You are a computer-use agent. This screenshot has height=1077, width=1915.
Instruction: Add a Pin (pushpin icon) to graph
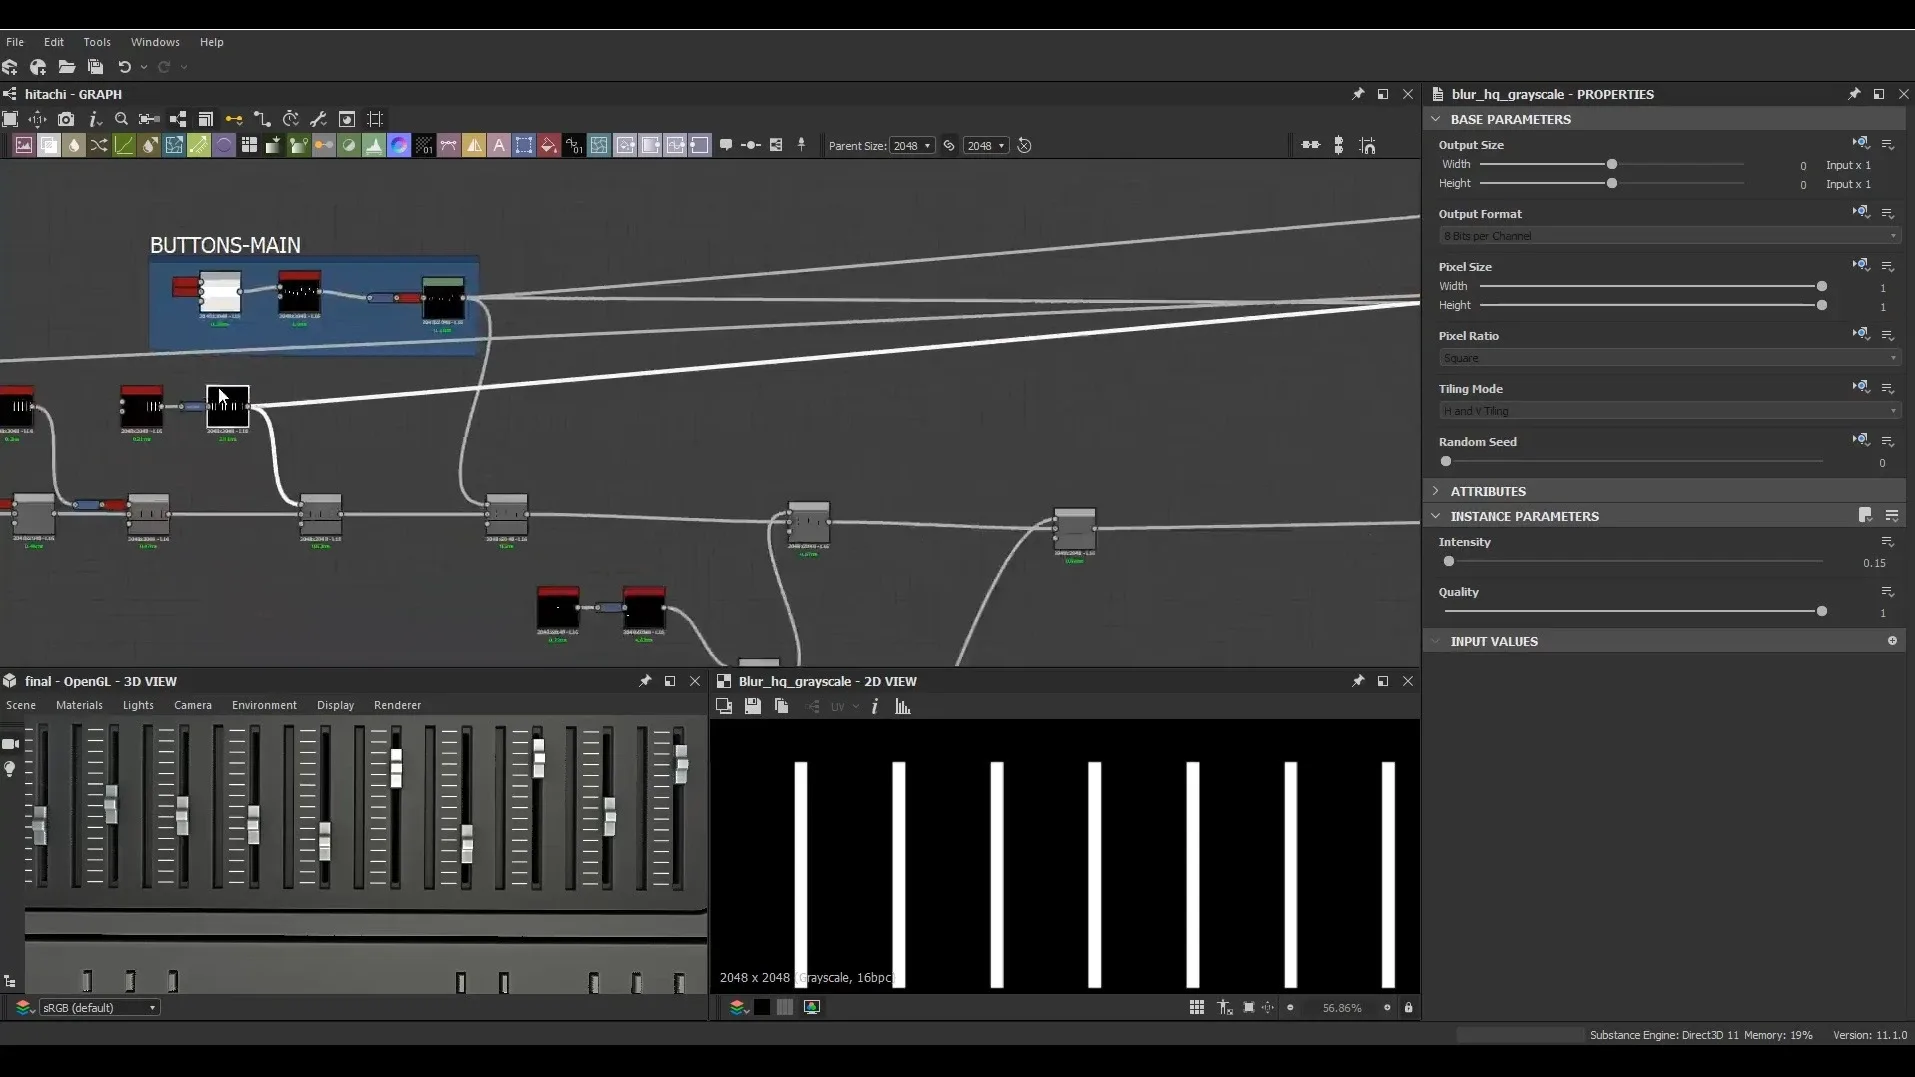801,145
